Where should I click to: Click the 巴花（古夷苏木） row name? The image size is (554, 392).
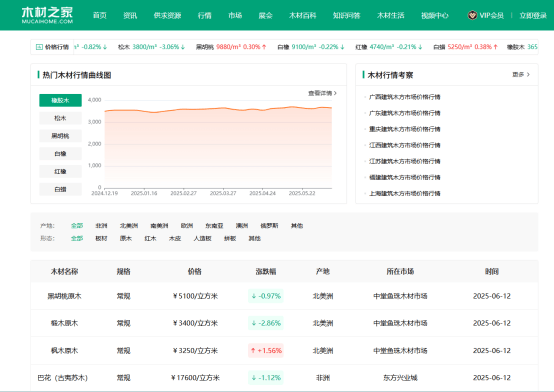[x=63, y=378]
